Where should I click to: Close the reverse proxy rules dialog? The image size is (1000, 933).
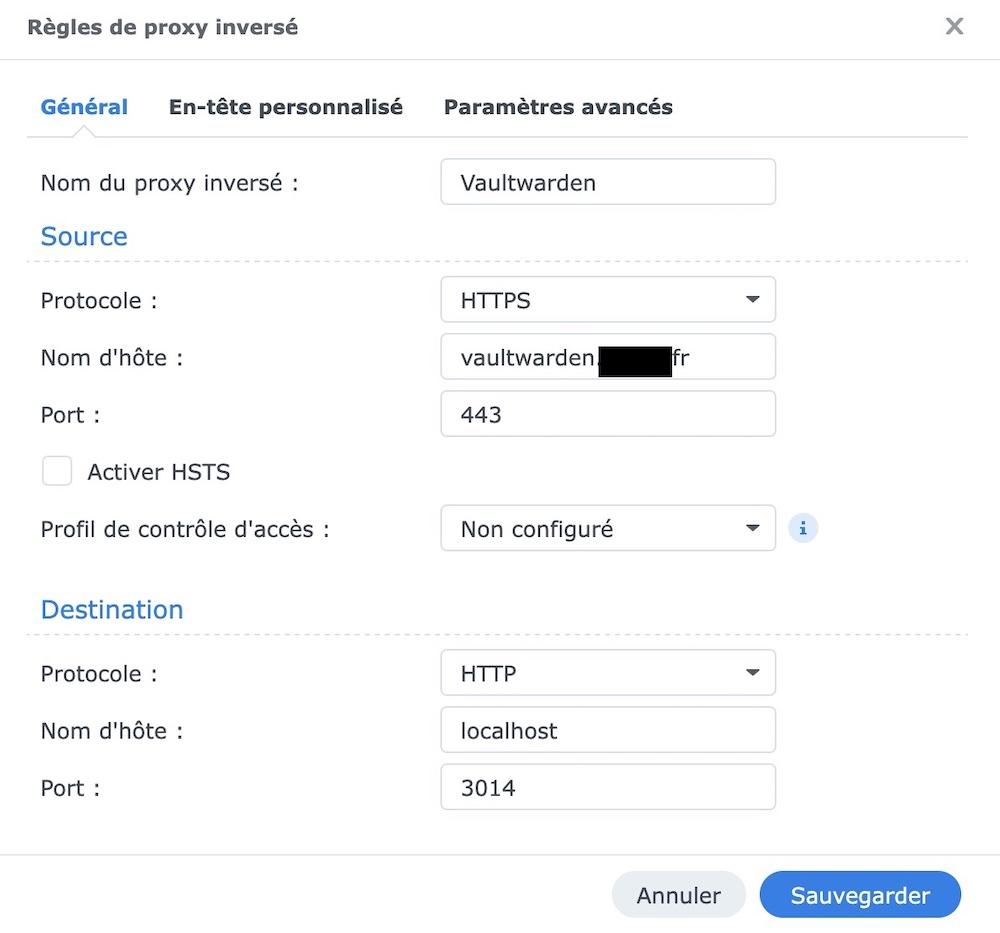click(954, 27)
